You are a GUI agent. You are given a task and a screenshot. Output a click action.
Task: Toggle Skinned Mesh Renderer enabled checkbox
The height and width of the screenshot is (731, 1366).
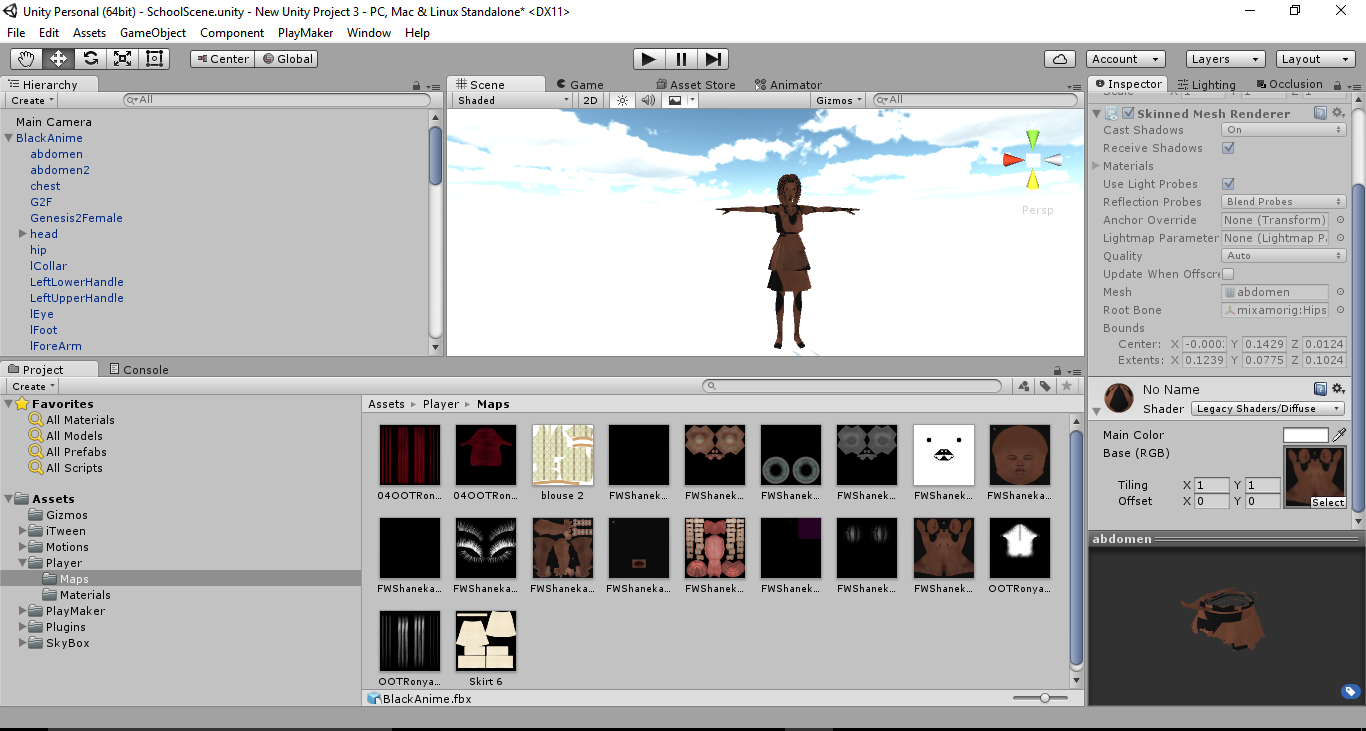1128,113
